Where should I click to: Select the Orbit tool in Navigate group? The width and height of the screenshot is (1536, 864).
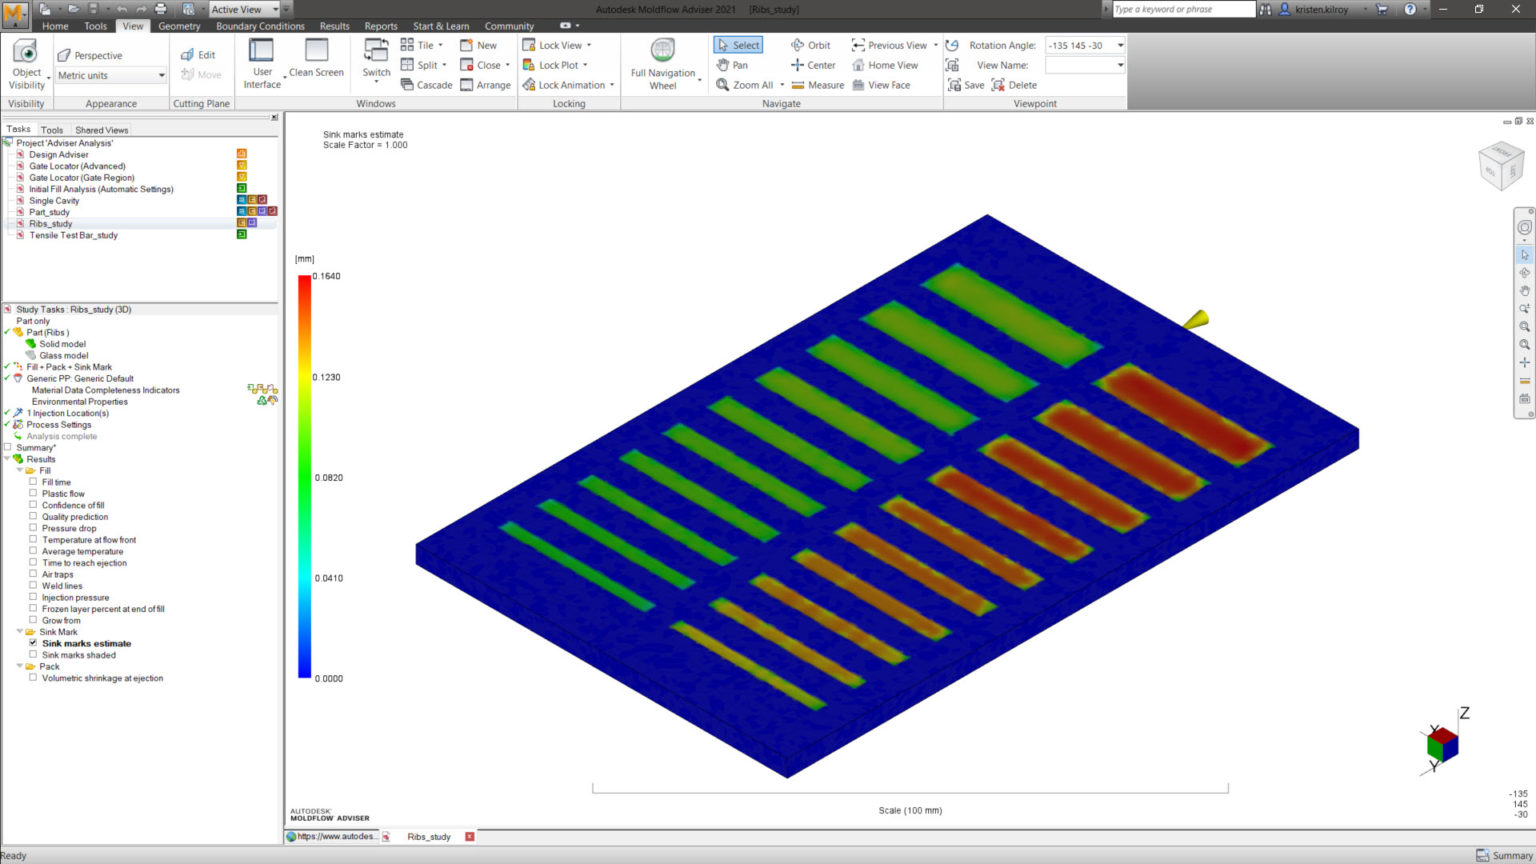(811, 45)
